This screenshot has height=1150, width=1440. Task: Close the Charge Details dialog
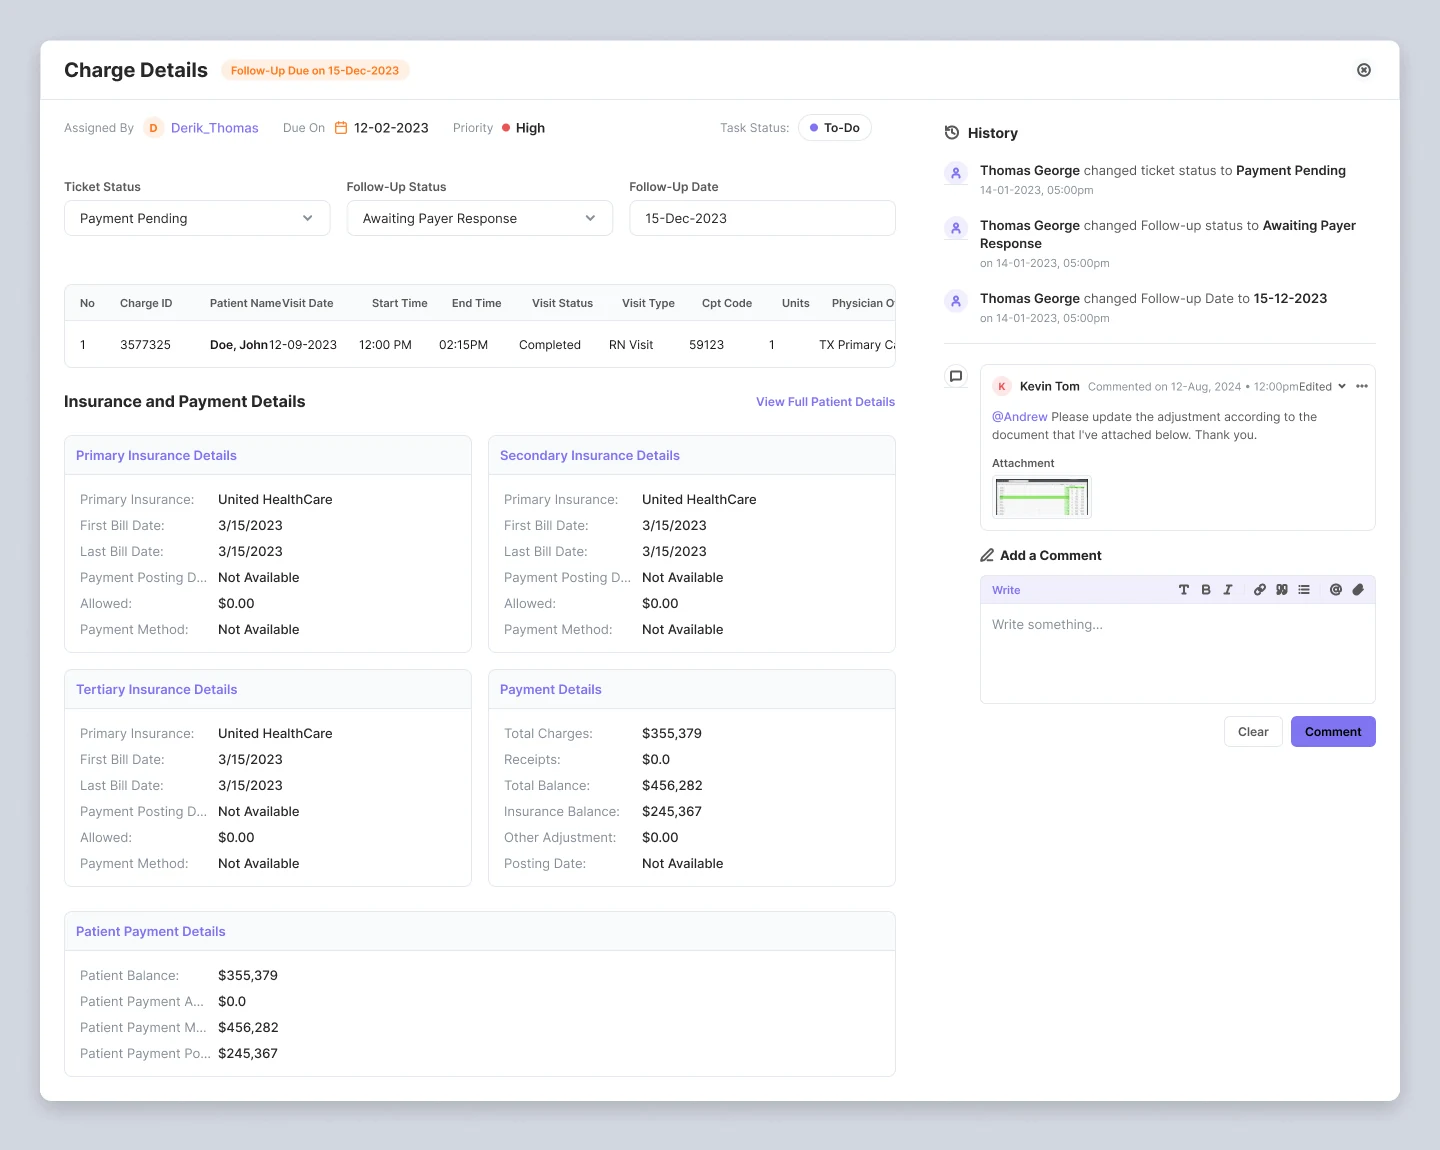[x=1364, y=70]
